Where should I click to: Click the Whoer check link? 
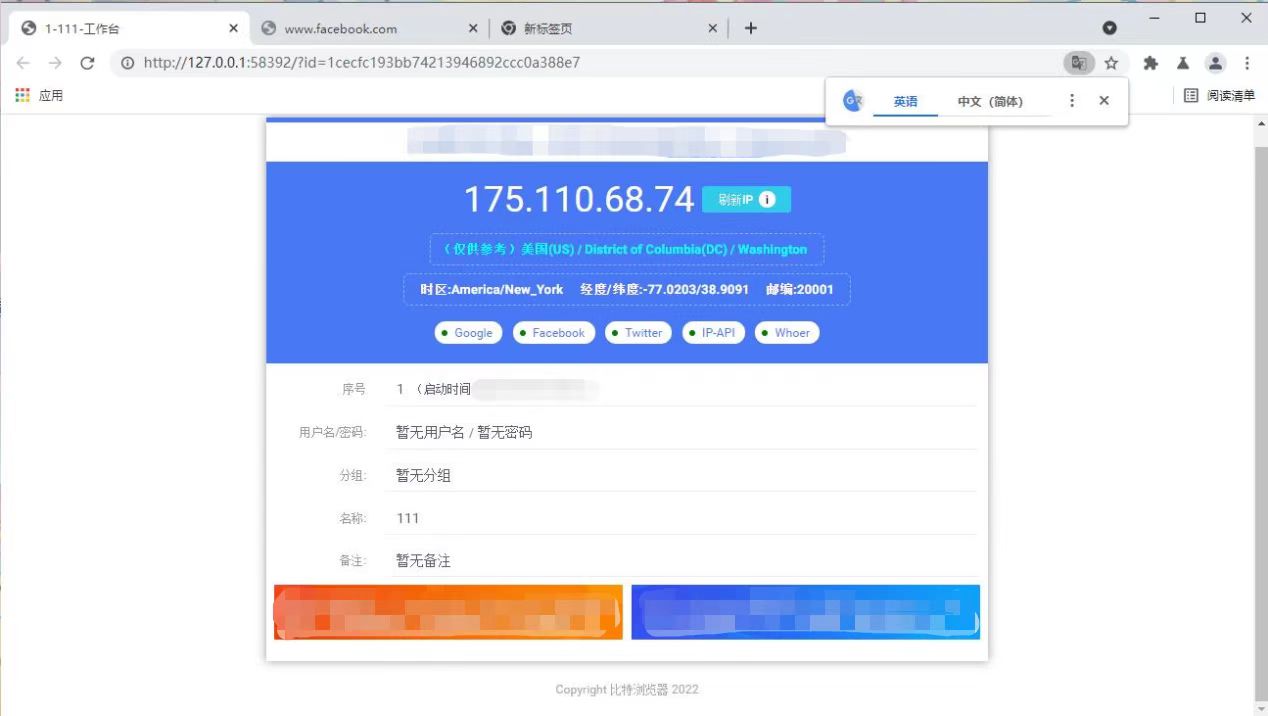[786, 333]
